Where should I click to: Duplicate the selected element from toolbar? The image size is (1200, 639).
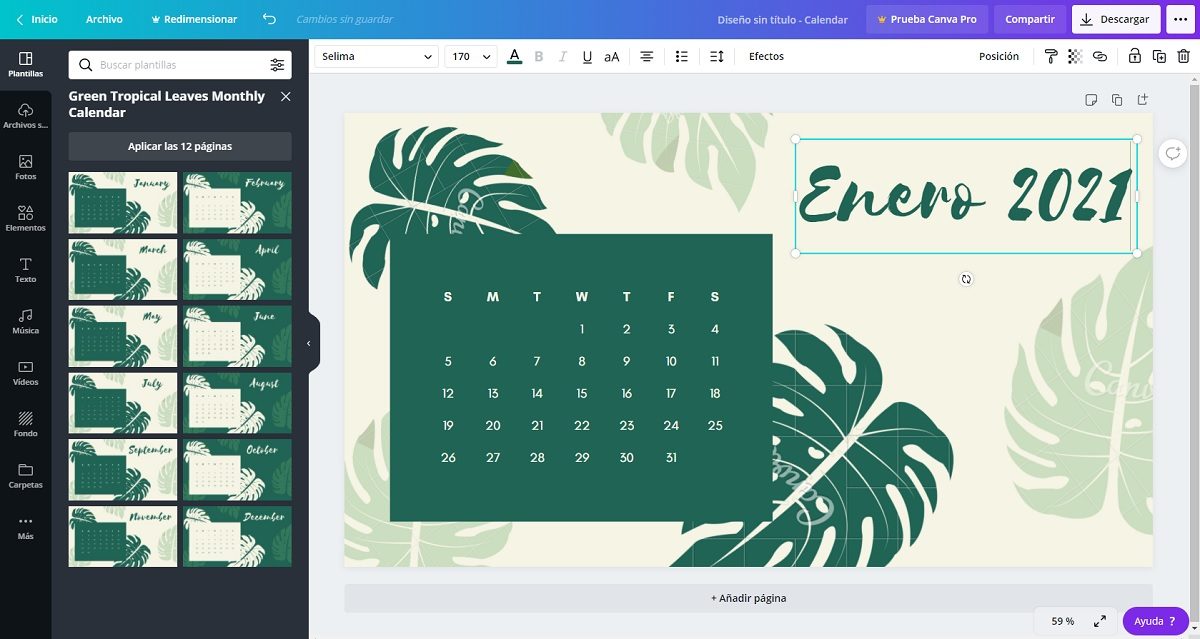(1159, 56)
